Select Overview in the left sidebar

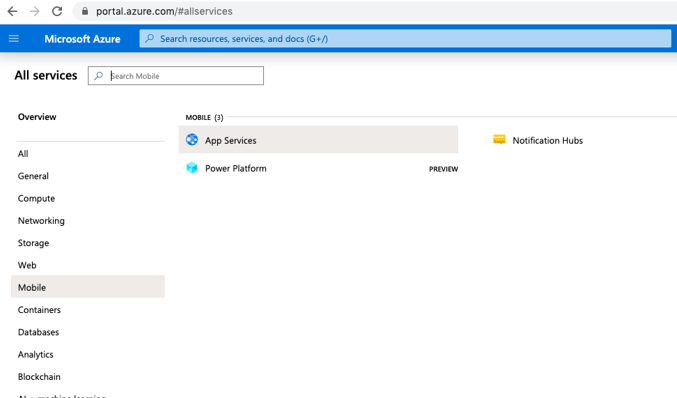[x=37, y=117]
